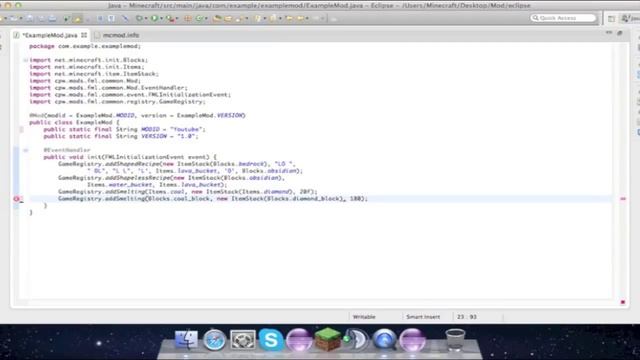Focus the Quick Access search field

pos(563,18)
